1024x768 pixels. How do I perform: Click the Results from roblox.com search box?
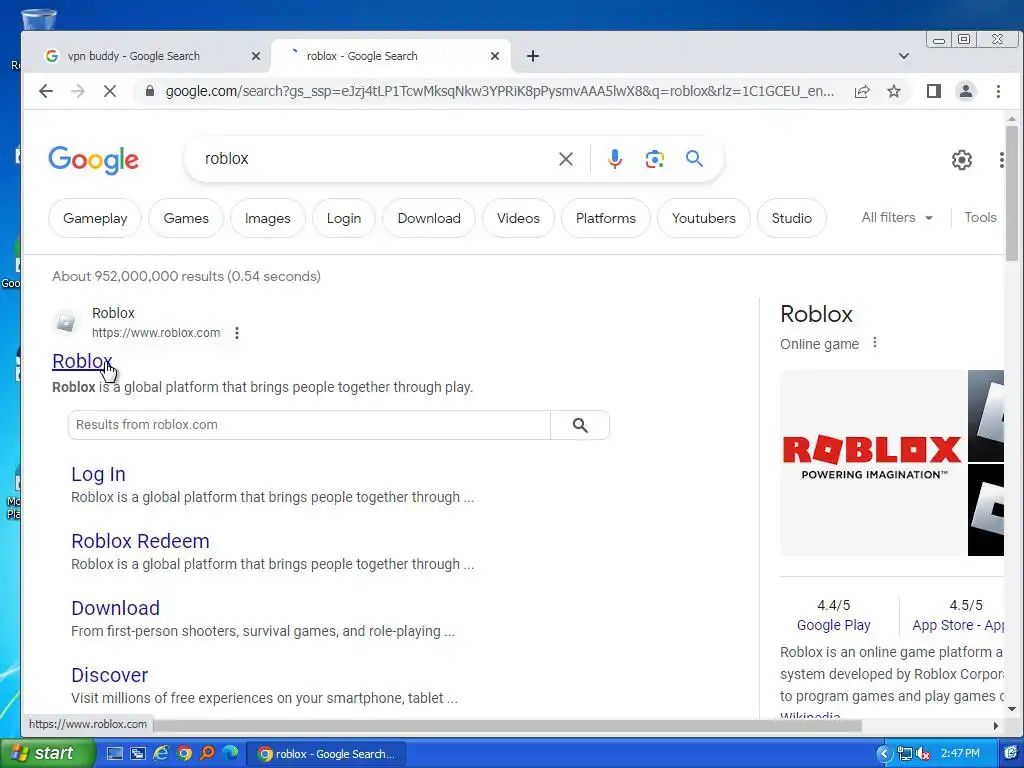(x=309, y=425)
